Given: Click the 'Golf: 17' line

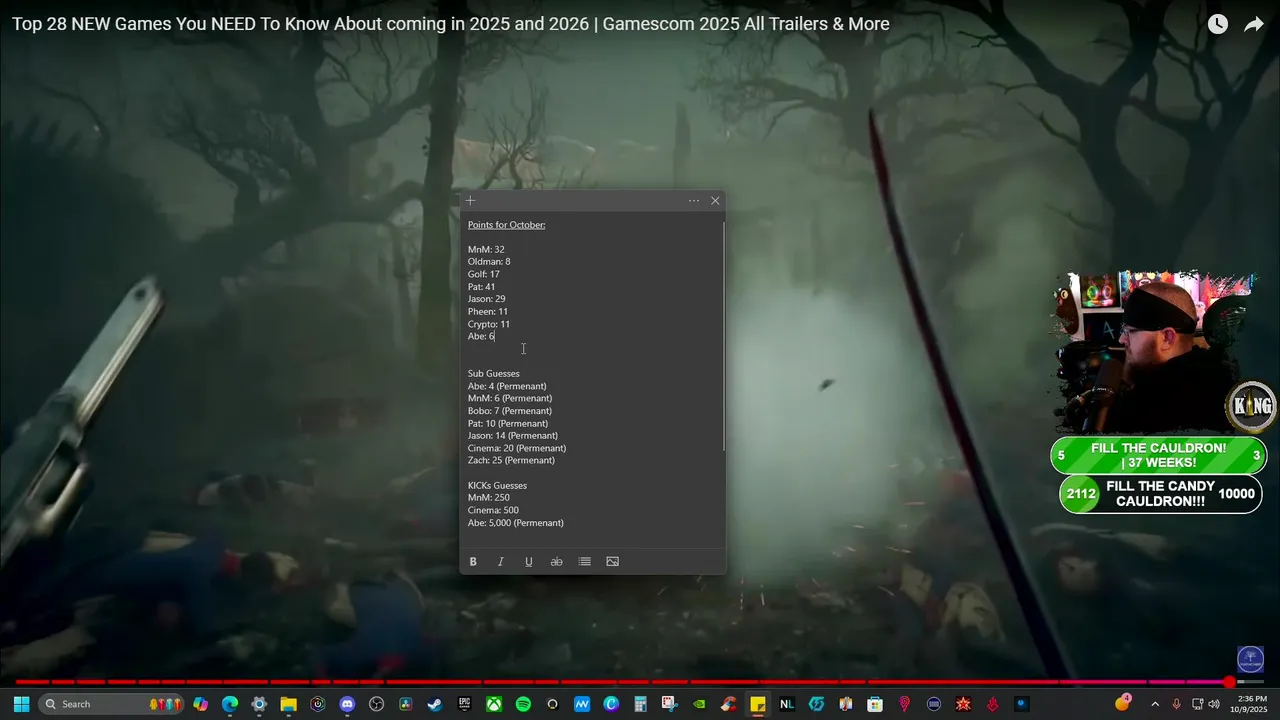Looking at the screenshot, I should 484,274.
